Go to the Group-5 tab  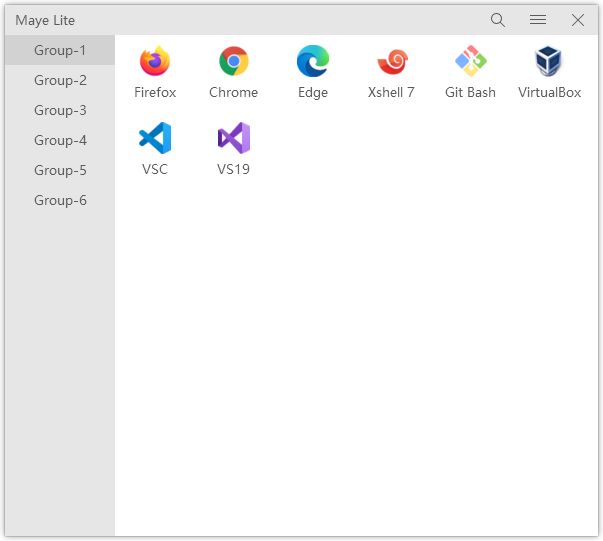[x=60, y=170]
